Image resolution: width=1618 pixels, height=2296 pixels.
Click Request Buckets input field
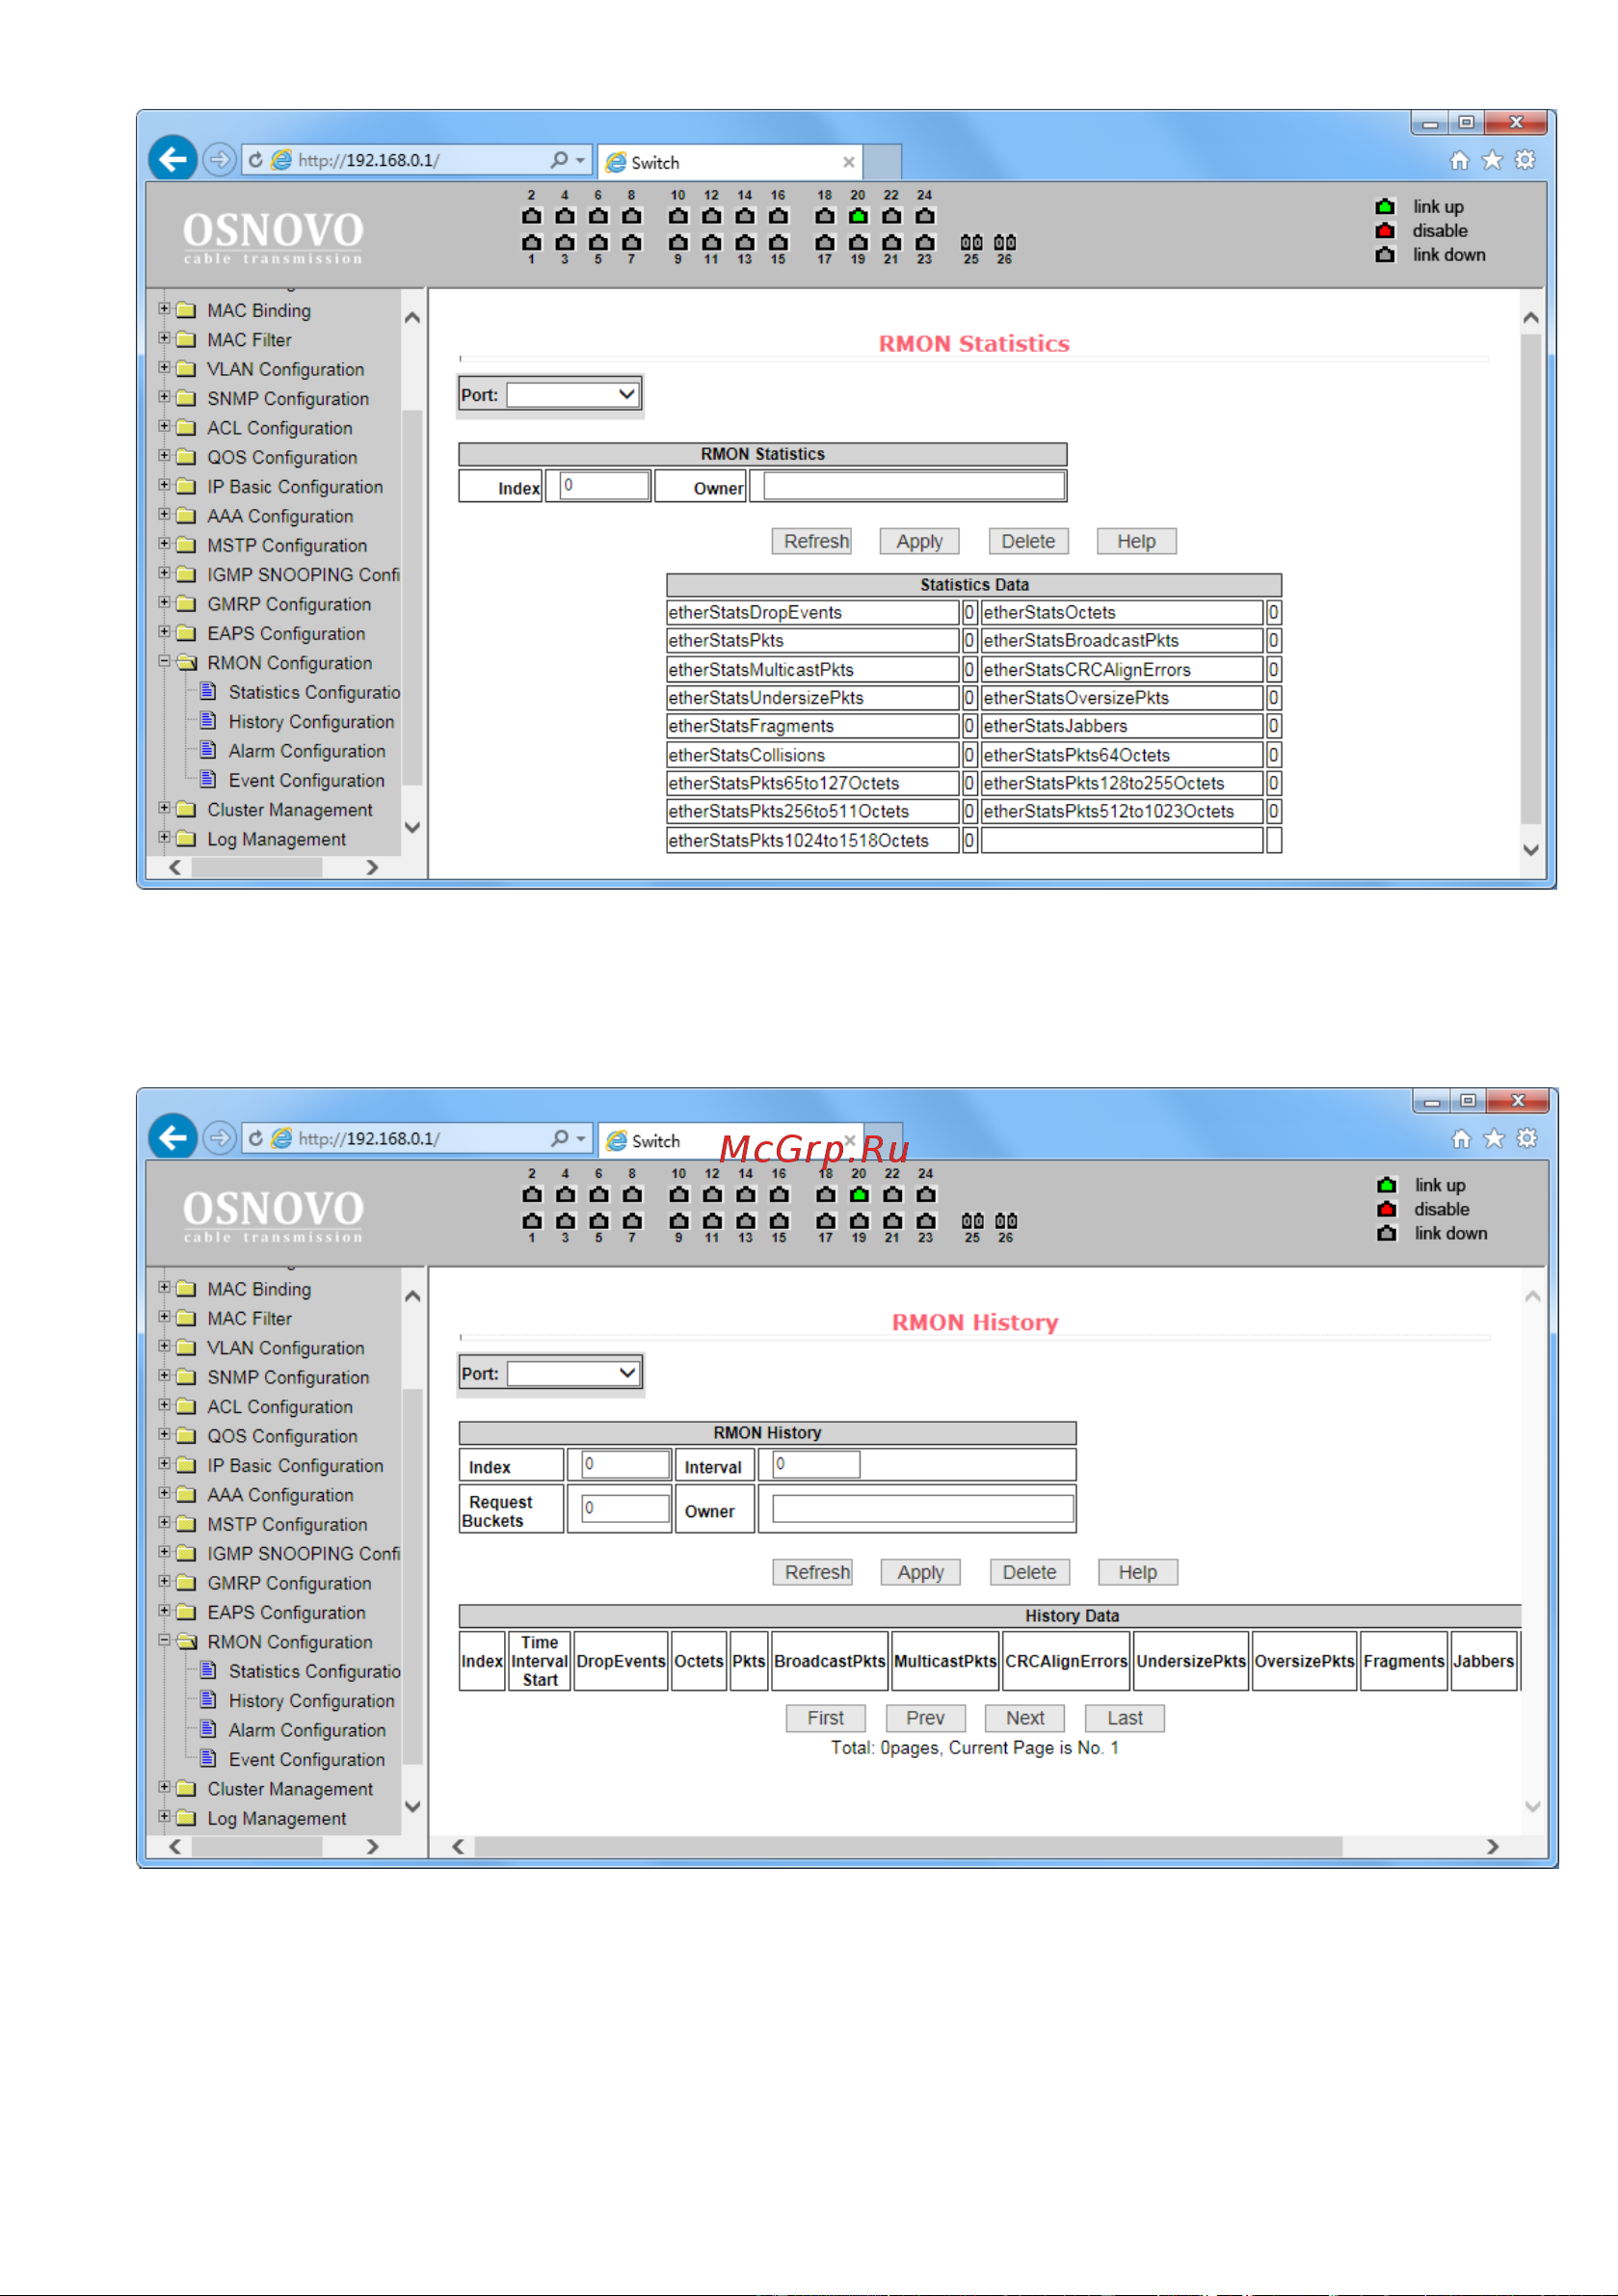(x=626, y=1508)
